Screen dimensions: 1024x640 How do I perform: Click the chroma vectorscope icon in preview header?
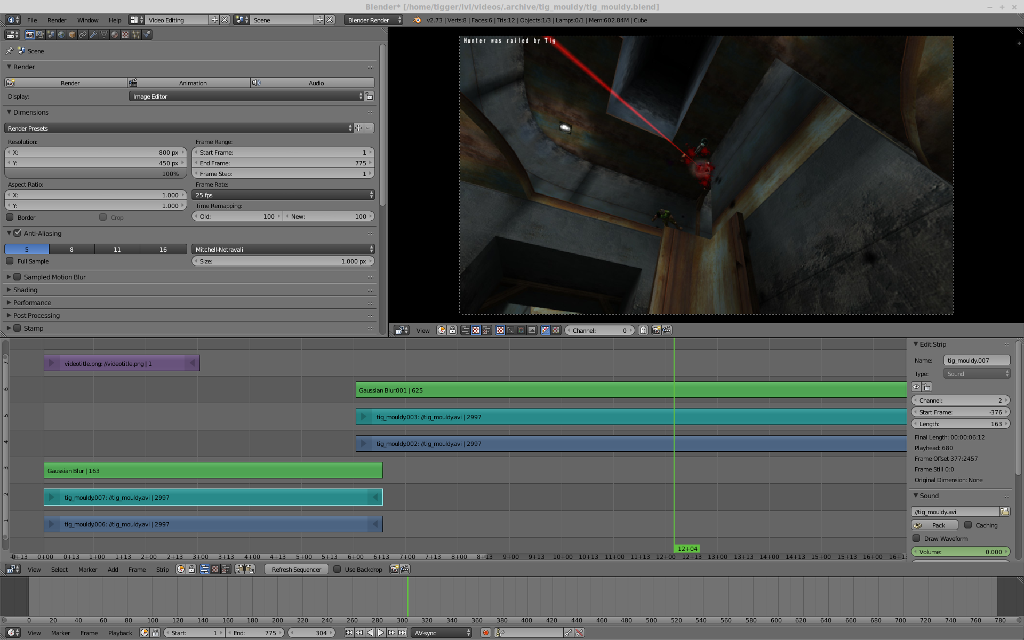point(521,330)
